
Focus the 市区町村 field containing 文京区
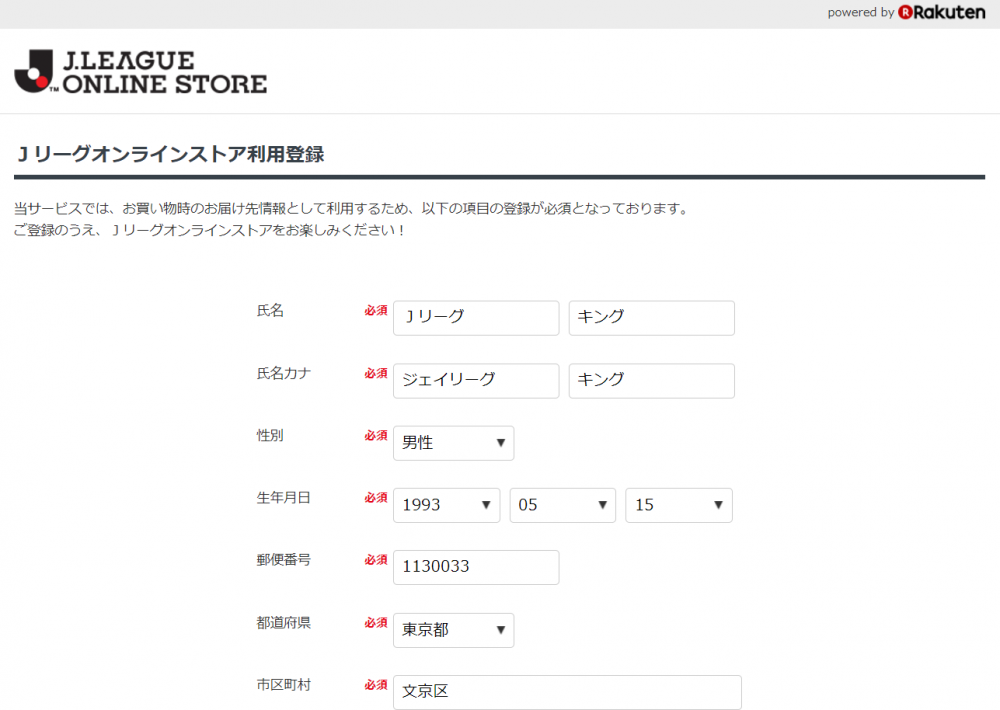[567, 692]
